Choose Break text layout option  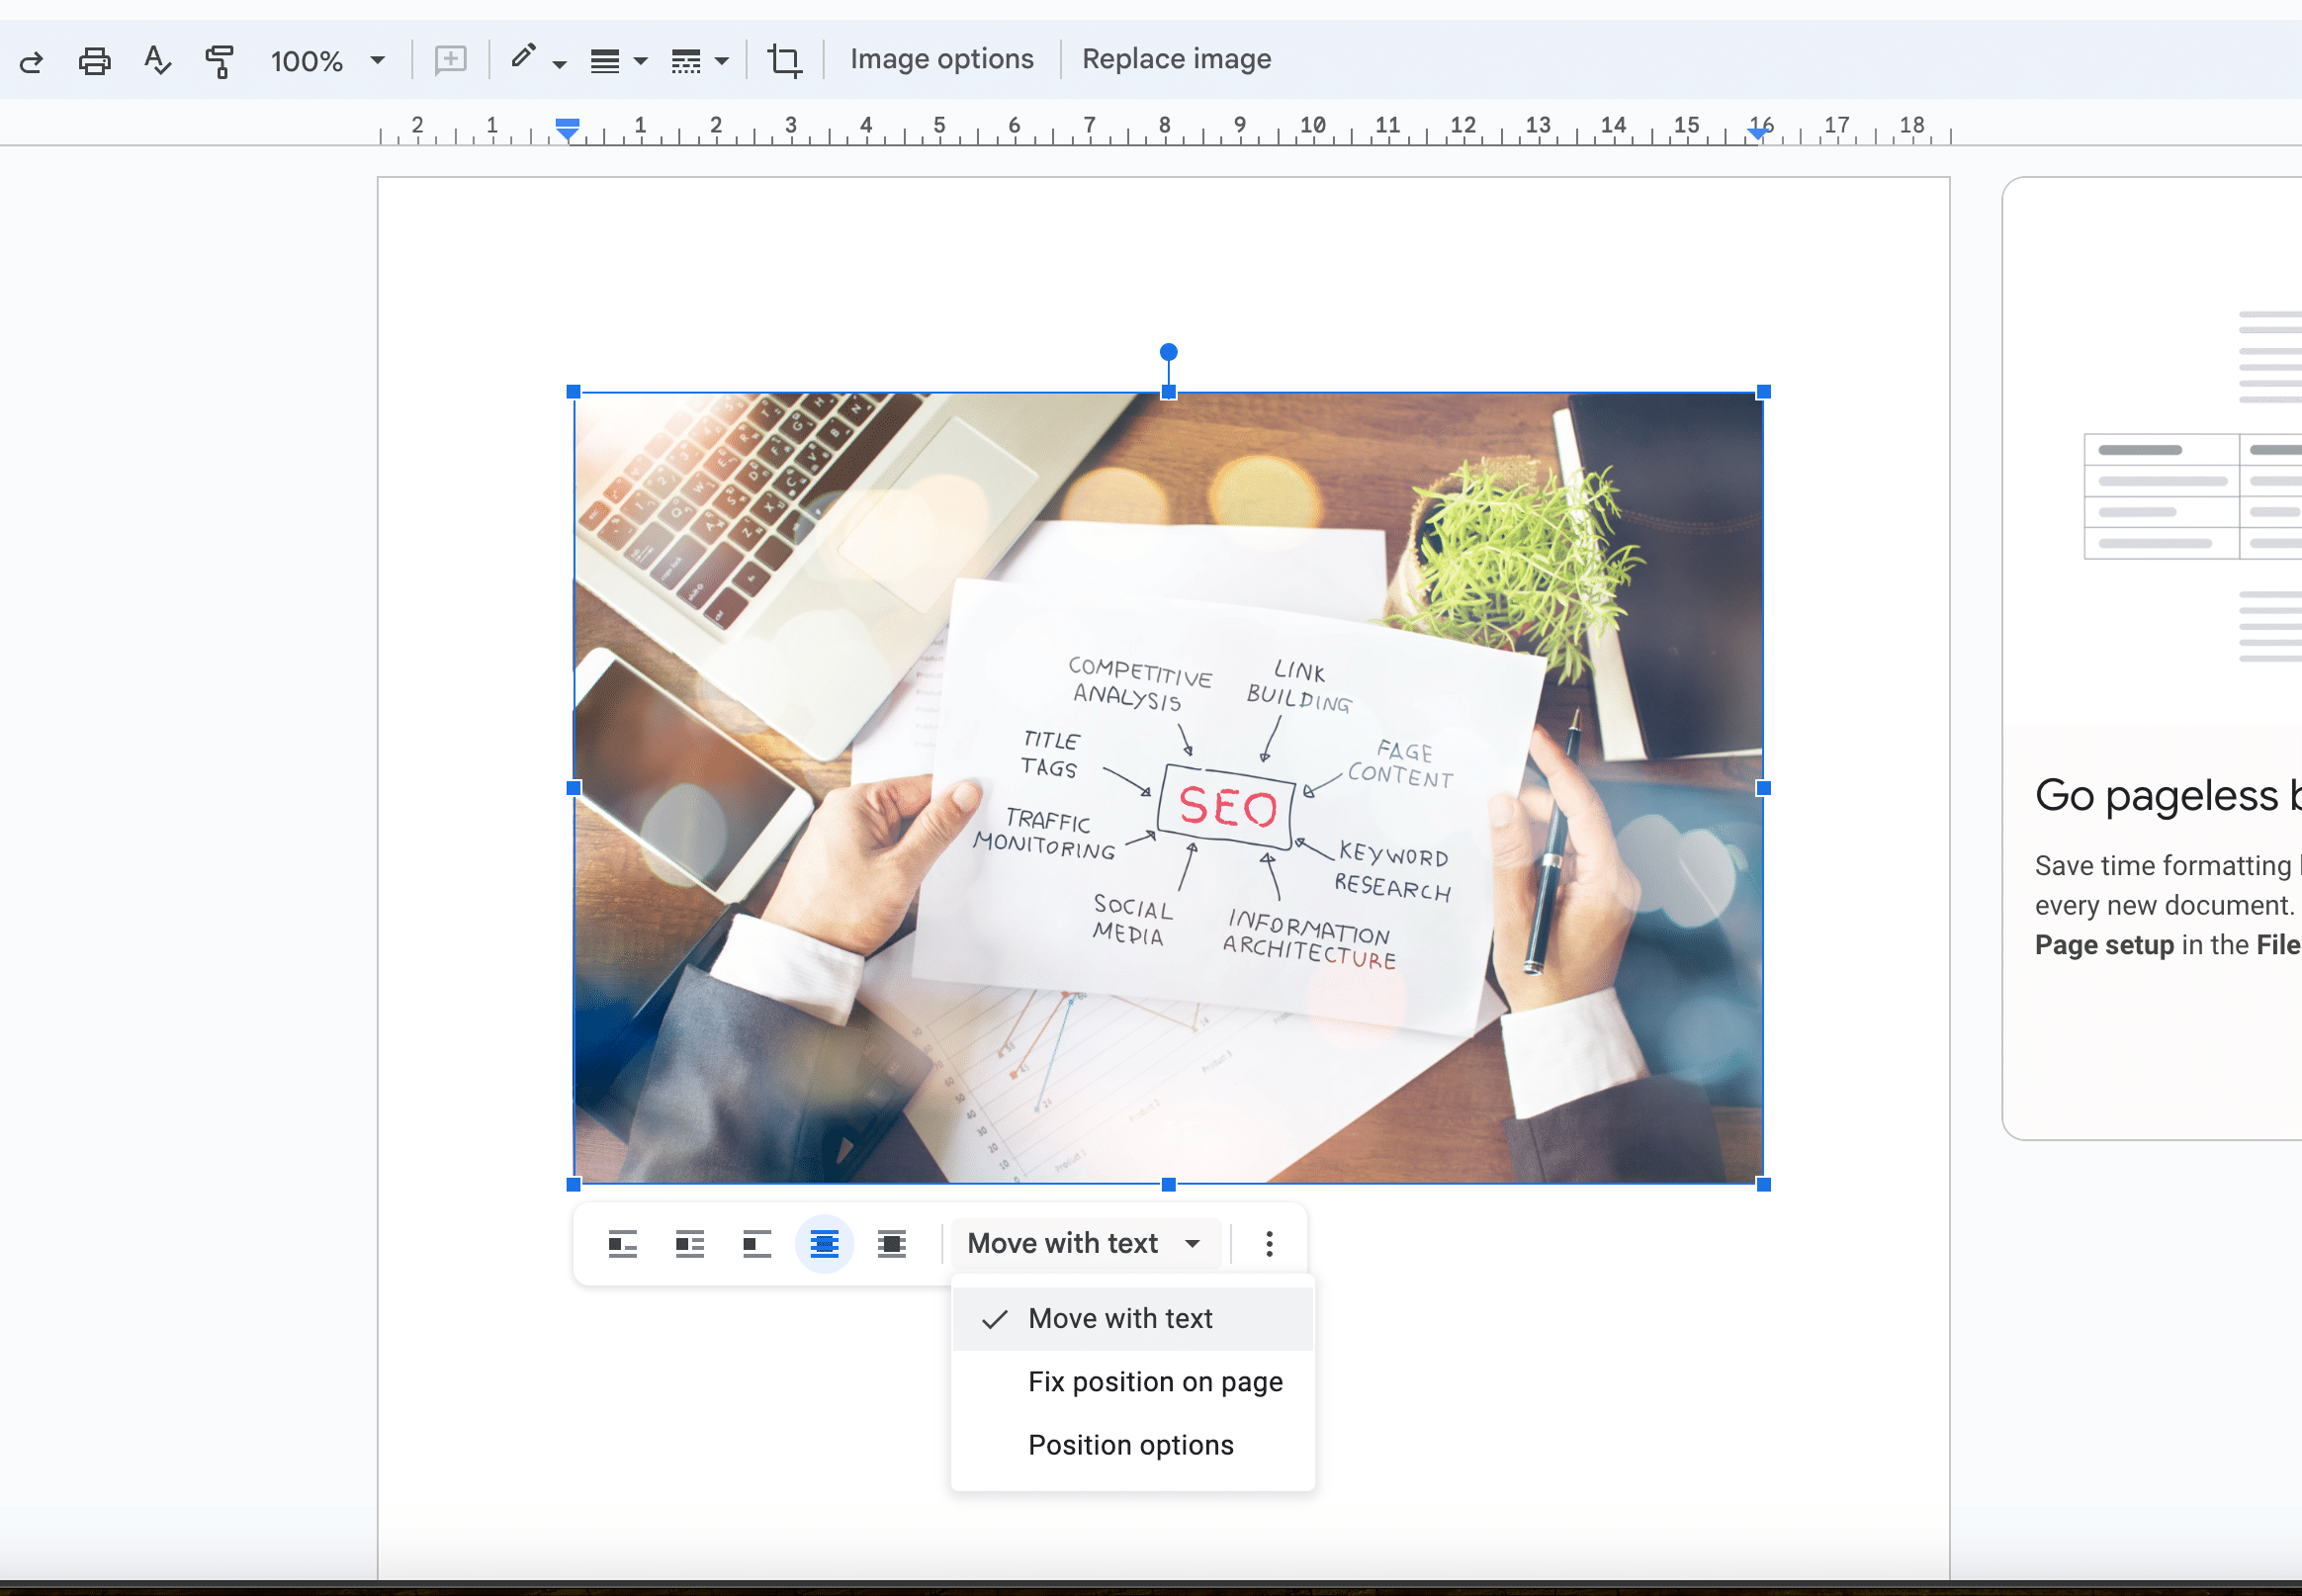point(757,1244)
